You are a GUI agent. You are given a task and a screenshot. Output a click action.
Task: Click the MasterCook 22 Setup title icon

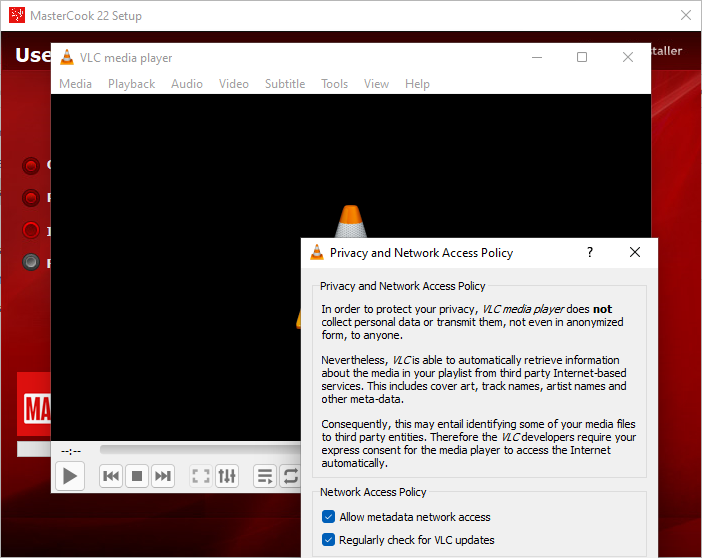point(17,15)
